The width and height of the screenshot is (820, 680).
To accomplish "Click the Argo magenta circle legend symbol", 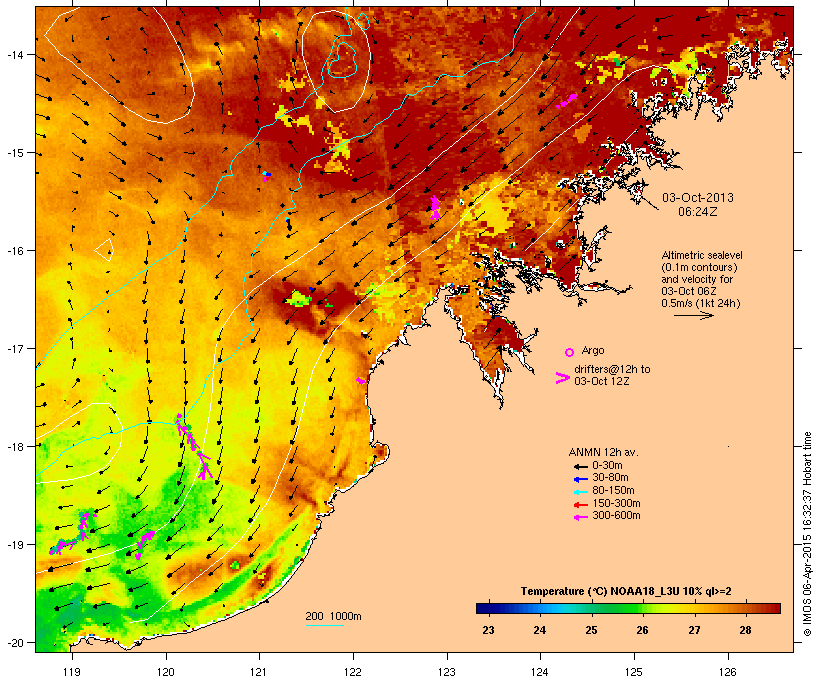I will pyautogui.click(x=570, y=352).
